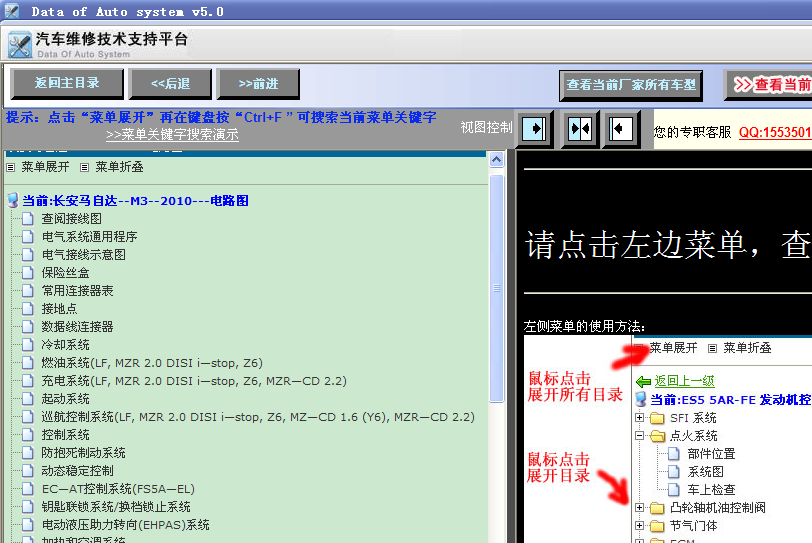The width and height of the screenshot is (812, 543).
Task: Select 系统图 under 点火系统
Action: click(705, 472)
